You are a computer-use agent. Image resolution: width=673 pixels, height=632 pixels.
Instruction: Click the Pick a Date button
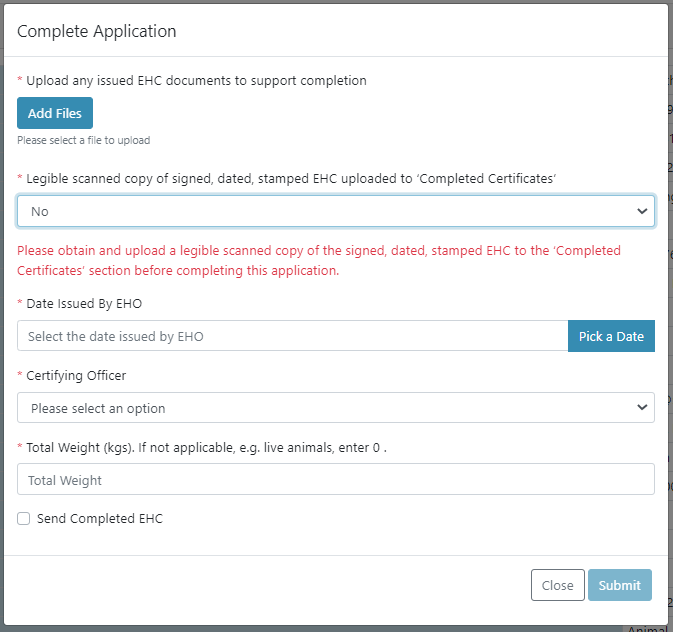(611, 336)
